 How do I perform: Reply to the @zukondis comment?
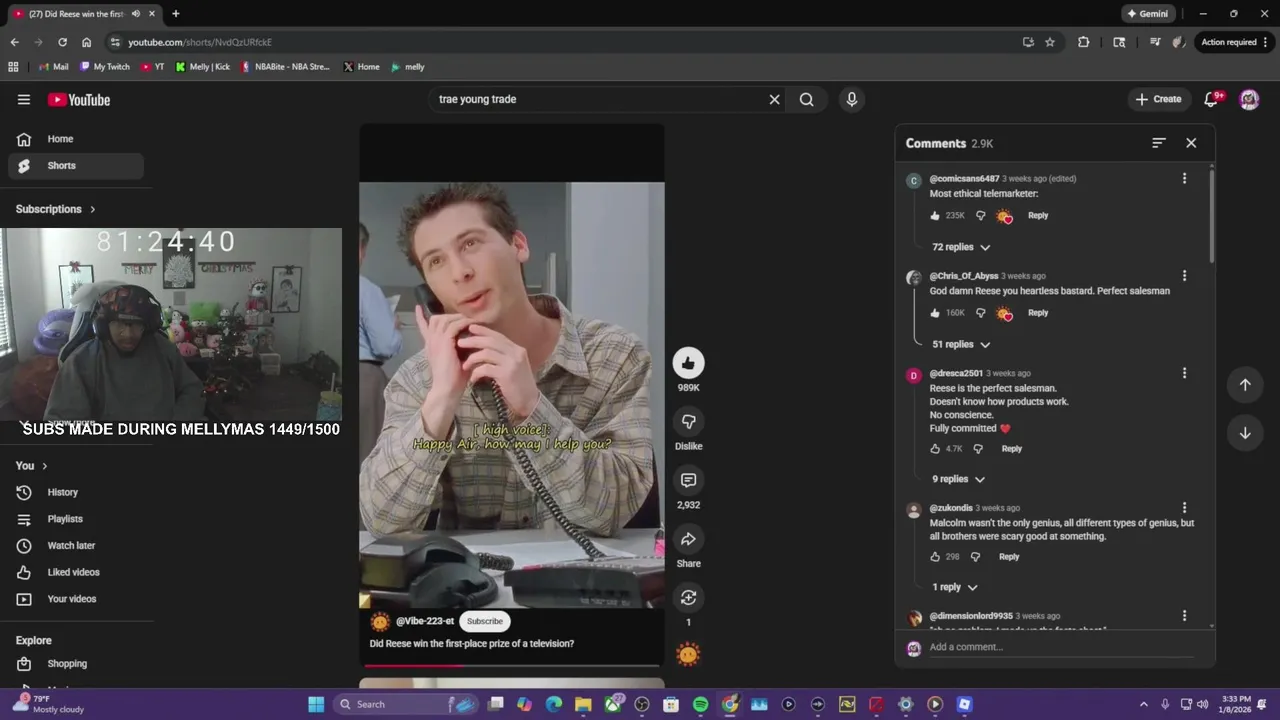[x=1009, y=557]
